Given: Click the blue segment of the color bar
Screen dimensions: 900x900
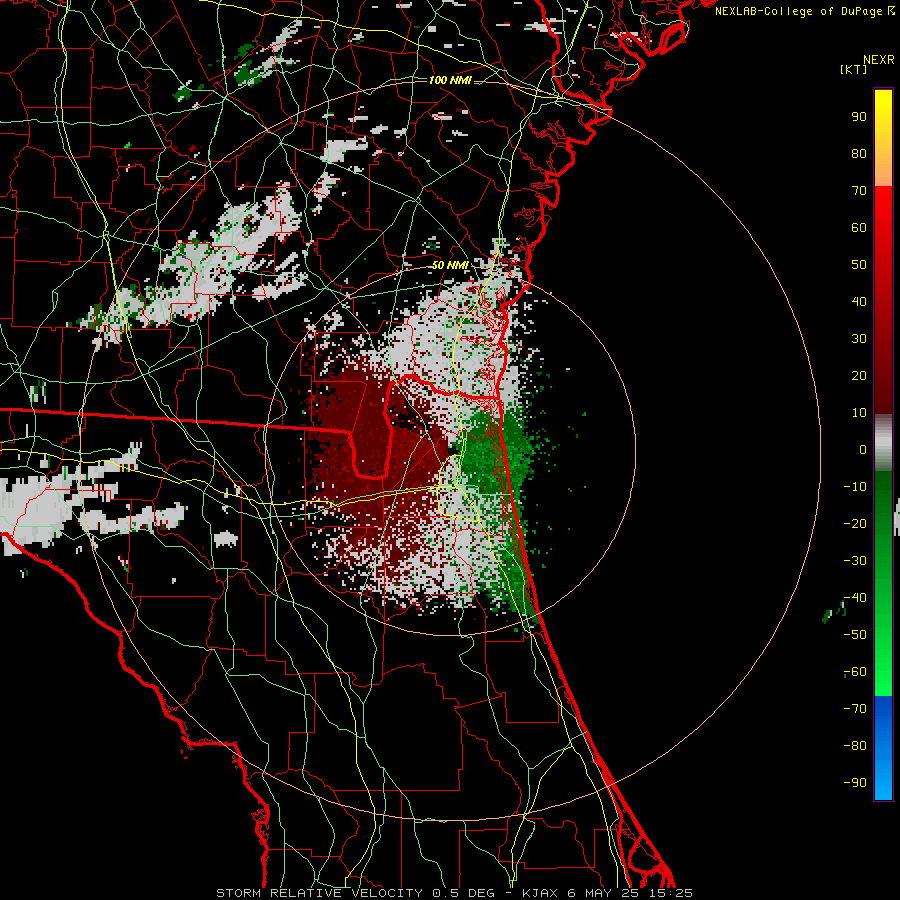Looking at the screenshot, I should pyautogui.click(x=883, y=748).
